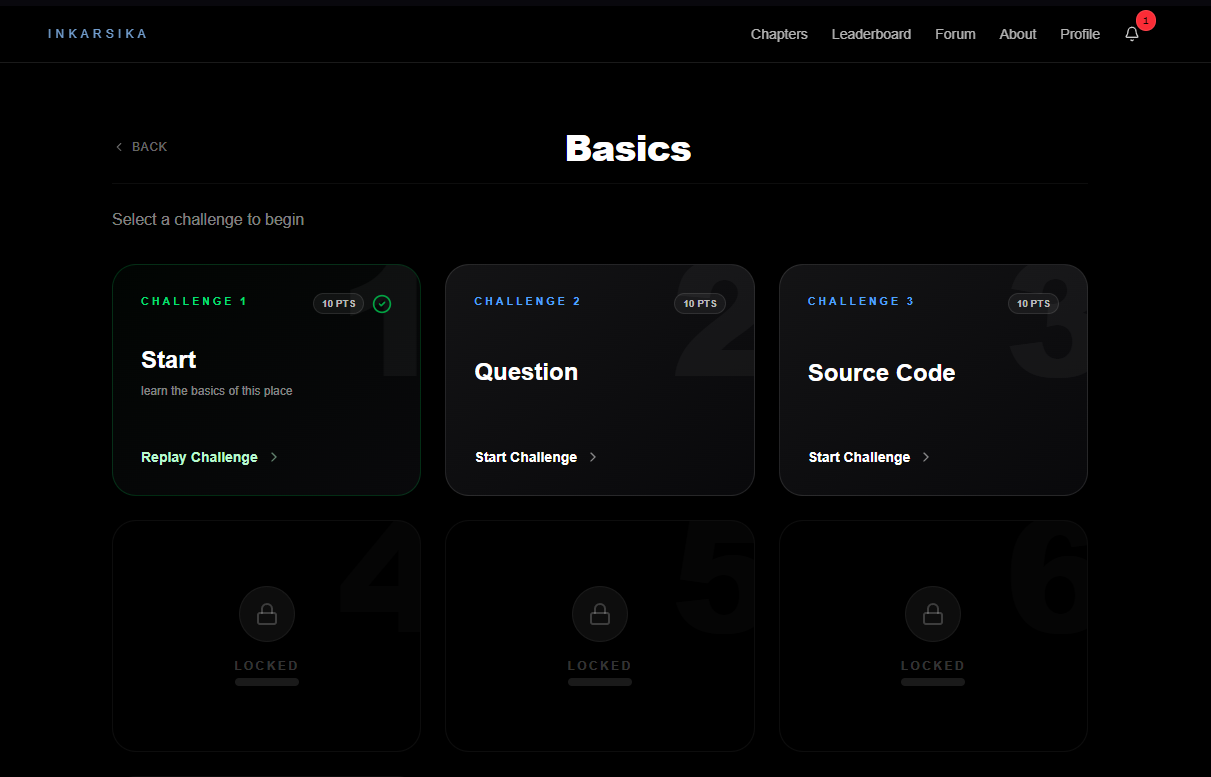Viewport: 1211px width, 777px height.
Task: Open notifications via the bell icon
Action: tap(1131, 33)
